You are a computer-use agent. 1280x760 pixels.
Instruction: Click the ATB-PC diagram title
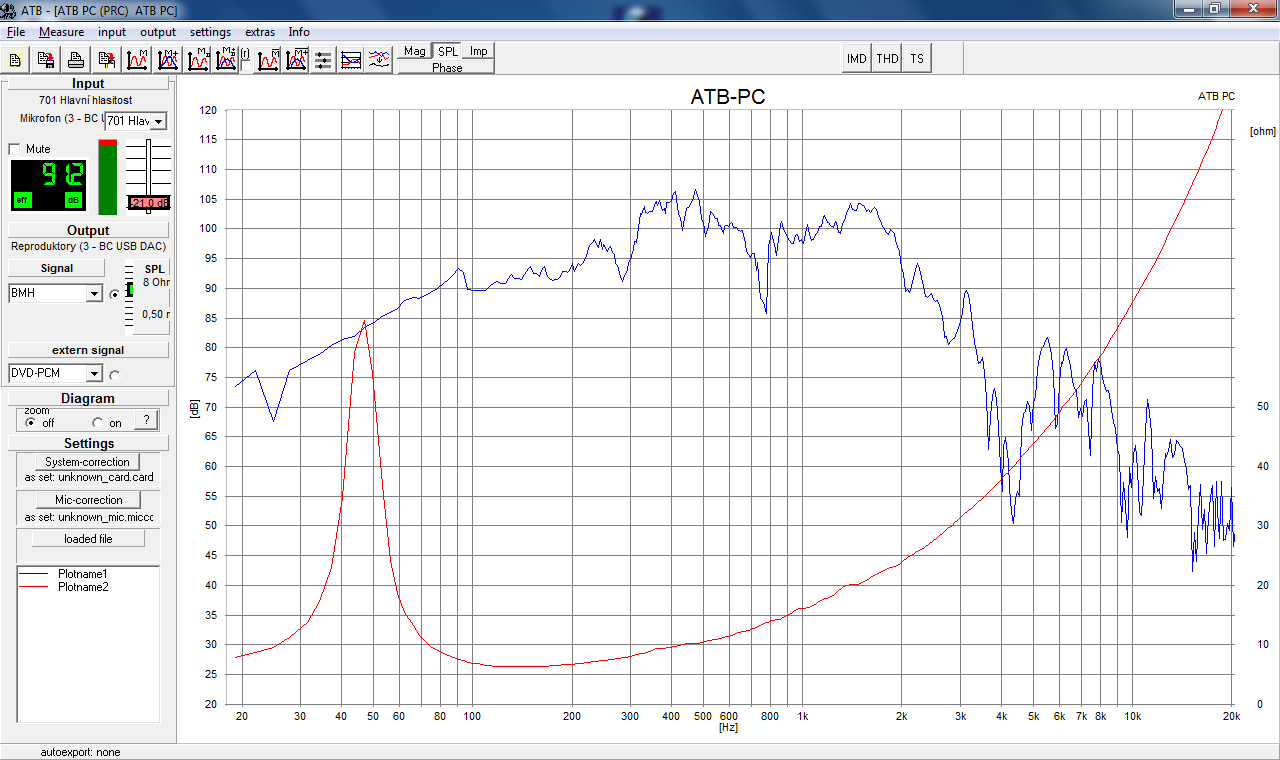728,97
